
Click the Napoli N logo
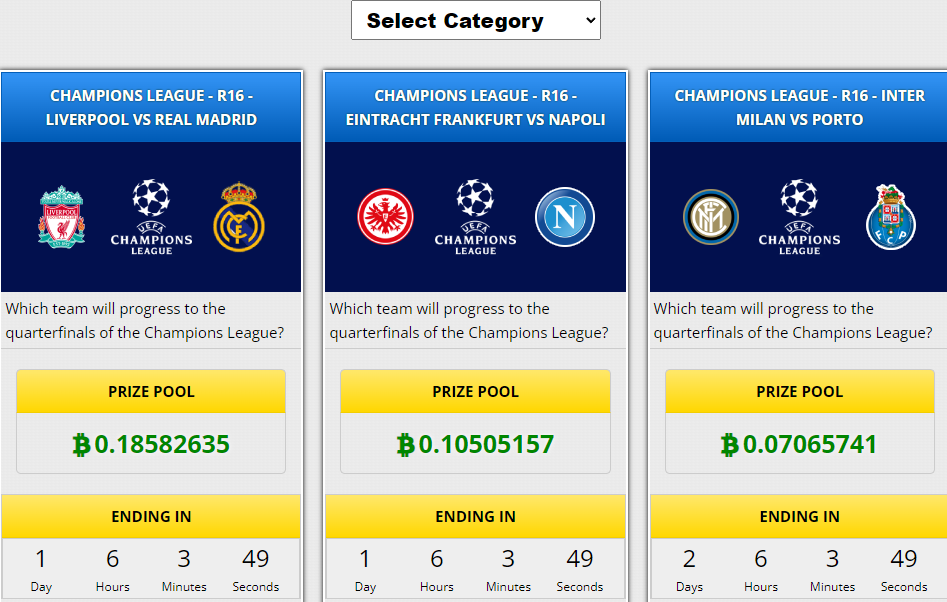(x=565, y=217)
